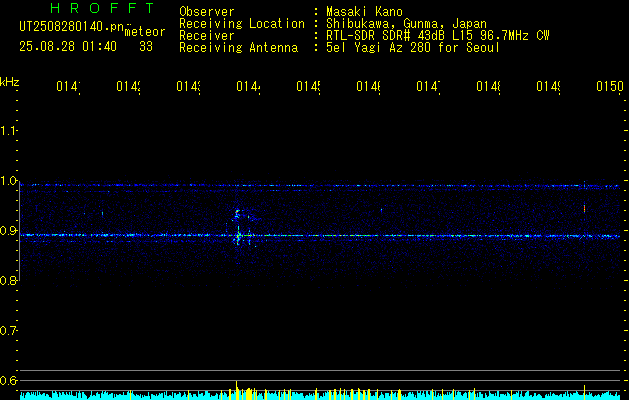This screenshot has height=400, width=629.
Task: Click the red echo spot before 0150
Action: (x=584, y=208)
